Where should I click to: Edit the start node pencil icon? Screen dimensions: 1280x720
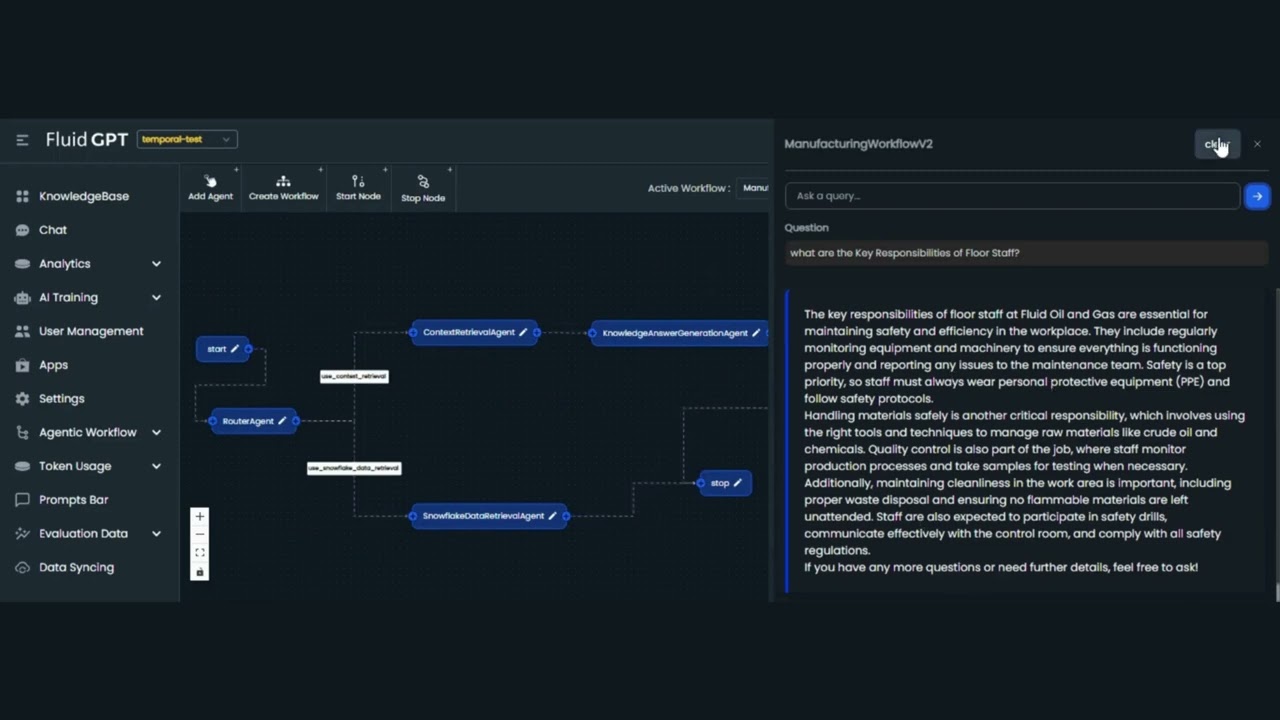click(x=235, y=349)
